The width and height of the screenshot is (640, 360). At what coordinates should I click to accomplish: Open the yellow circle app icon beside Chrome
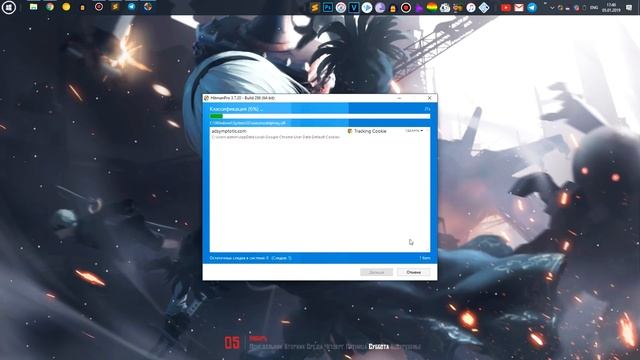[66, 7]
